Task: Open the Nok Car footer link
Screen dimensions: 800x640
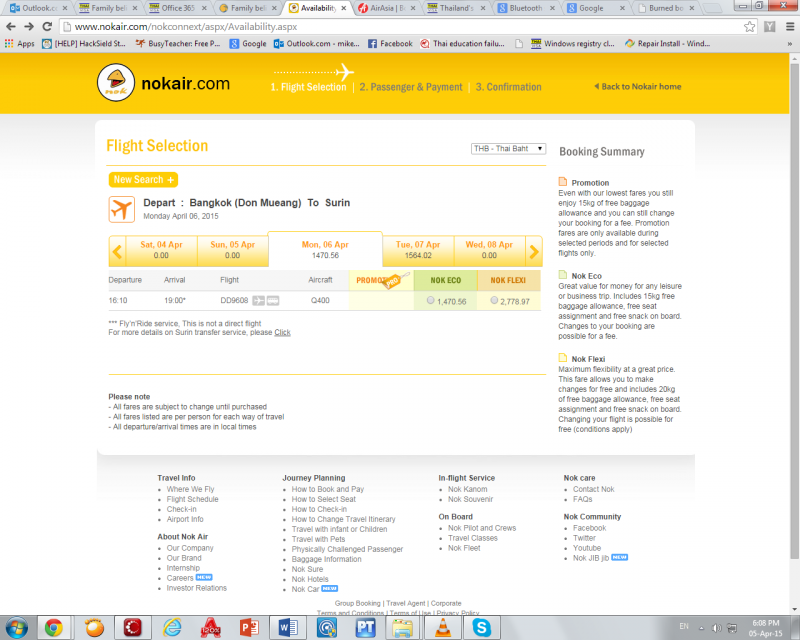Action: pos(305,589)
